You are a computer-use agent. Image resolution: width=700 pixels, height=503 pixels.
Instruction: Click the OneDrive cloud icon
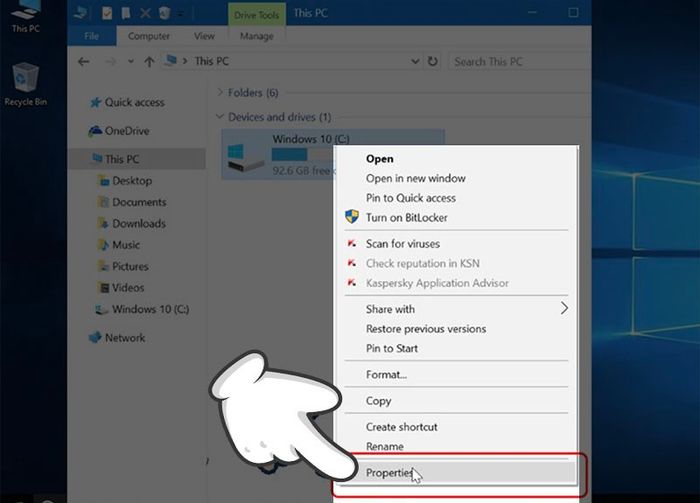point(95,131)
